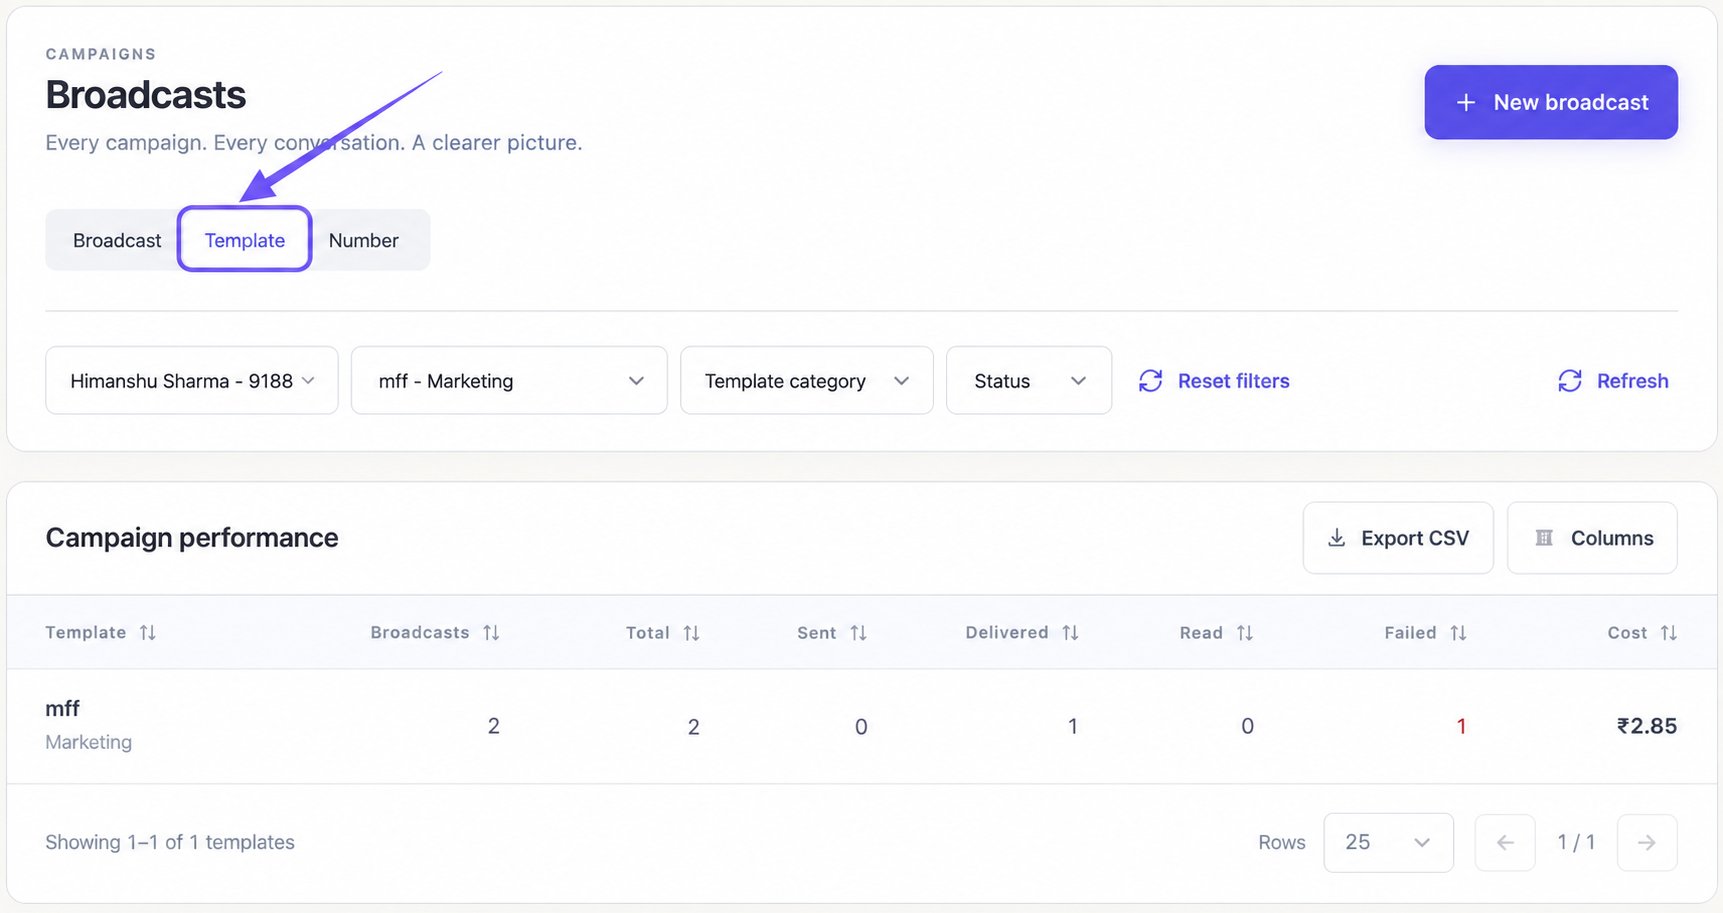Screen dimensions: 1723x913
Task: Click the Total column header text
Action: click(648, 633)
